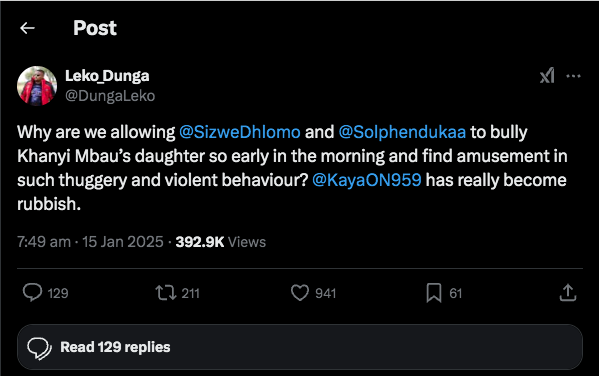Open the Leko_Dunga display name
This screenshot has height=376, width=599.
coord(107,76)
